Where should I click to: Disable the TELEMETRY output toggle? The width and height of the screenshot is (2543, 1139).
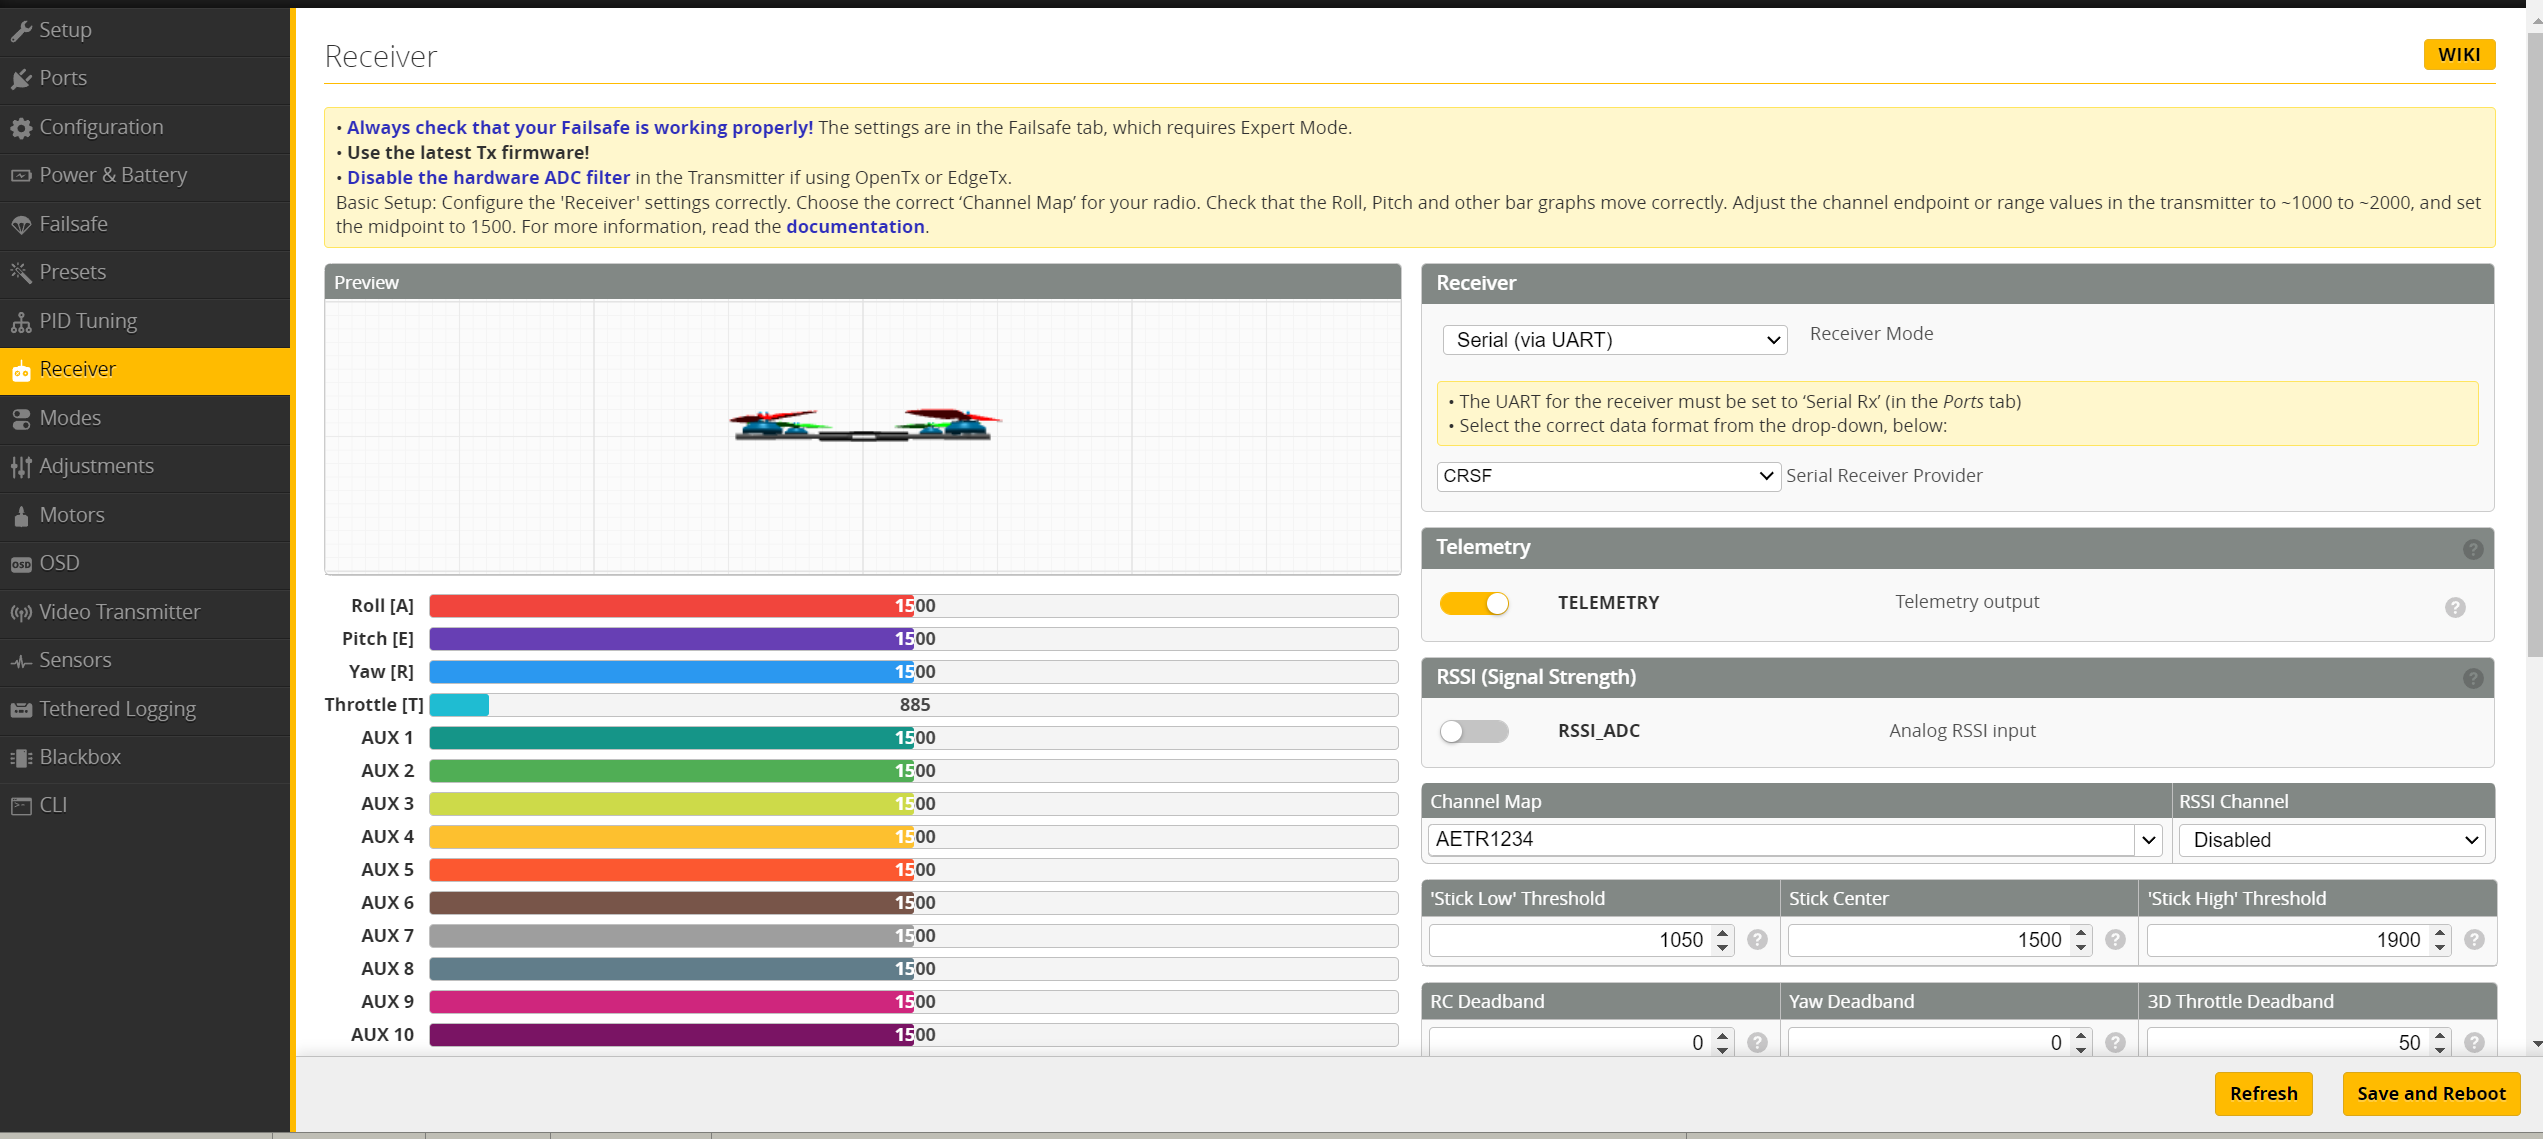tap(1474, 603)
